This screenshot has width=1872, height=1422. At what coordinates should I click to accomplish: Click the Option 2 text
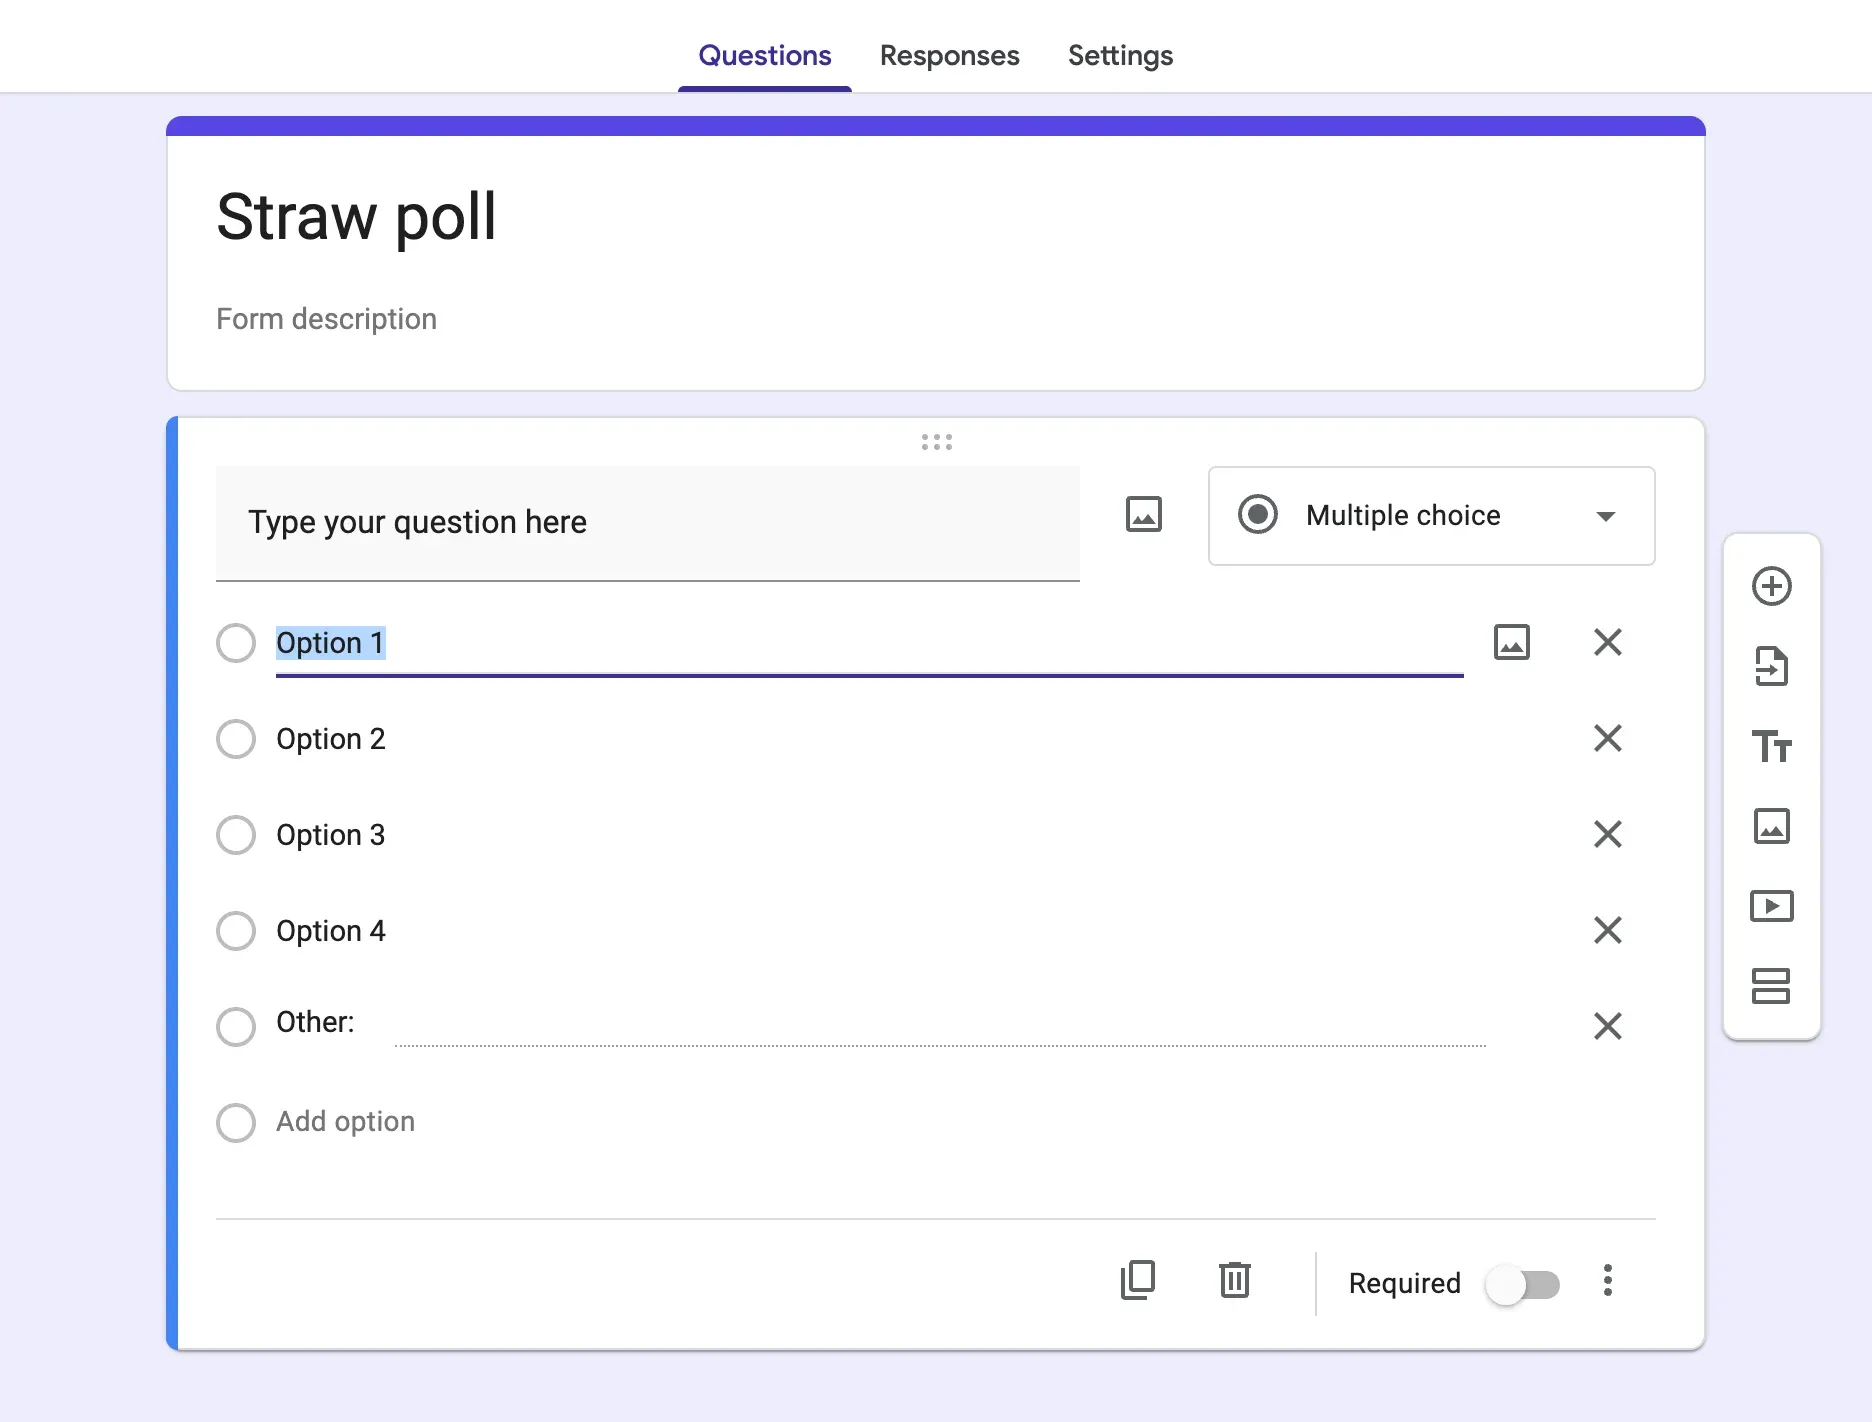(x=330, y=739)
